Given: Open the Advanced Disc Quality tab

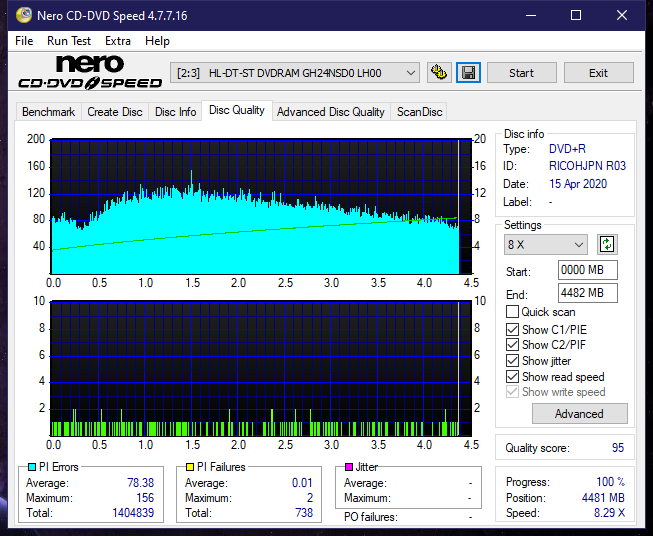Looking at the screenshot, I should [331, 112].
